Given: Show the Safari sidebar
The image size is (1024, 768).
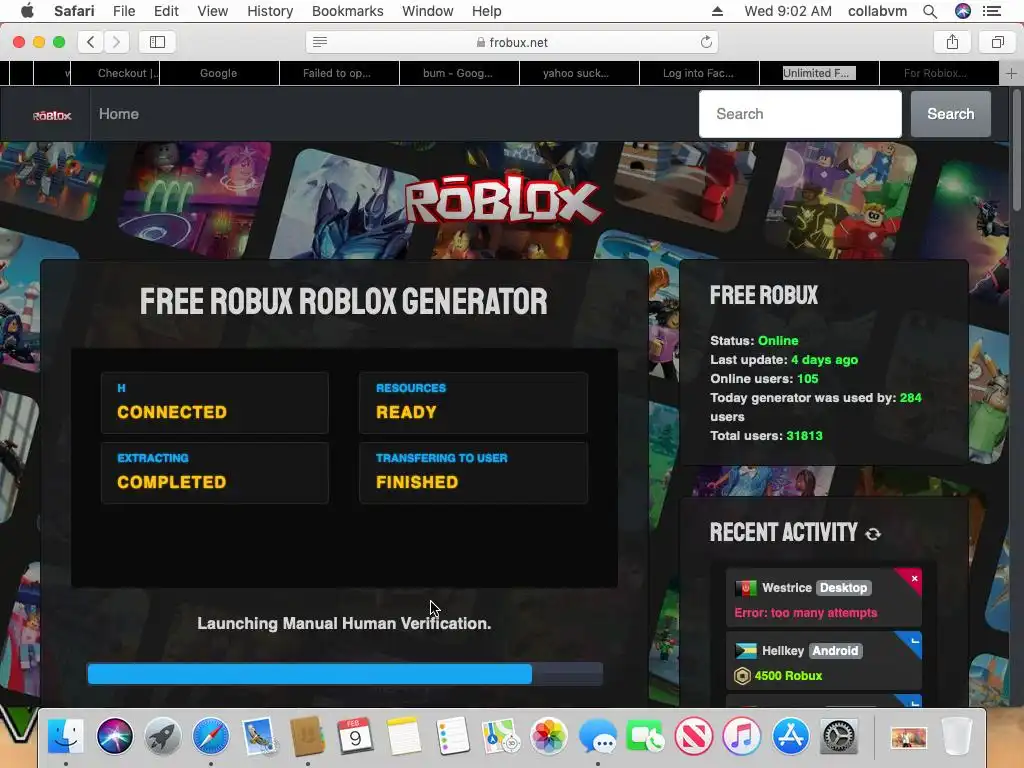Looking at the screenshot, I should pos(157,42).
